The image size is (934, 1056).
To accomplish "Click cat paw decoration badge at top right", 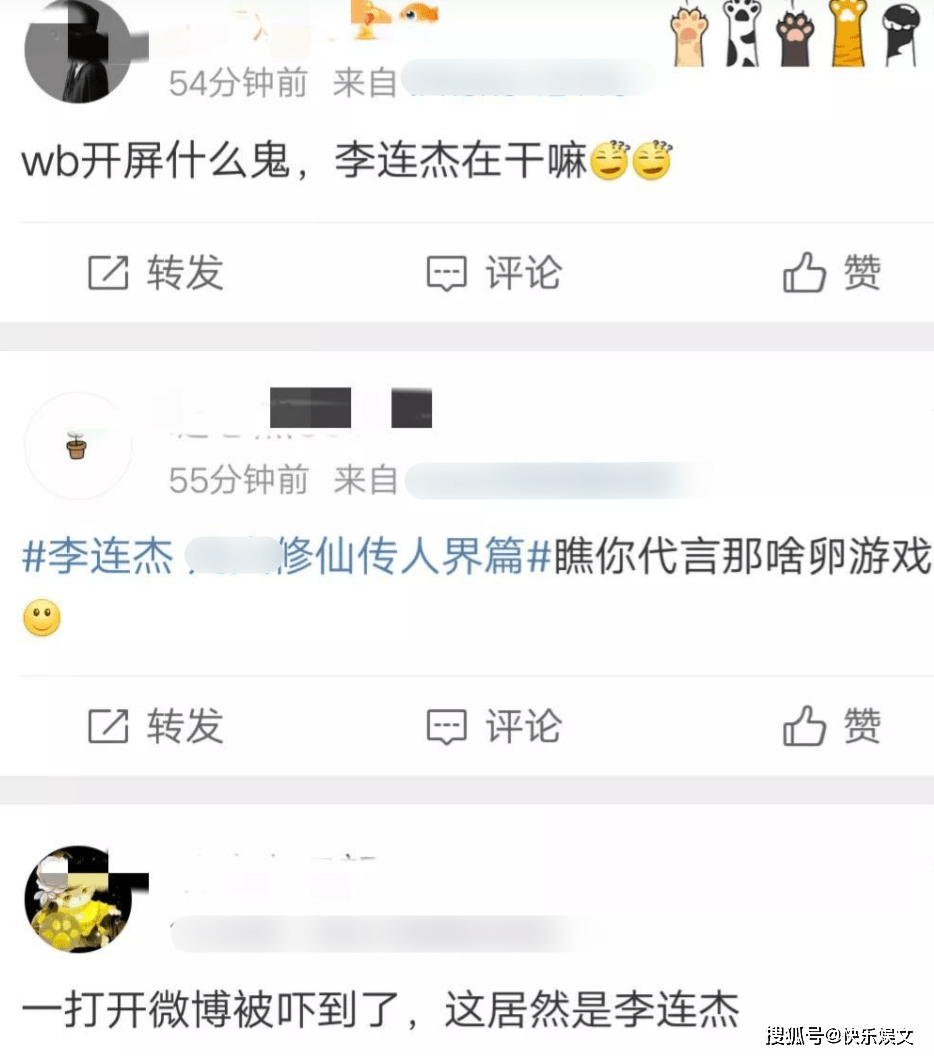I will click(x=796, y=34).
